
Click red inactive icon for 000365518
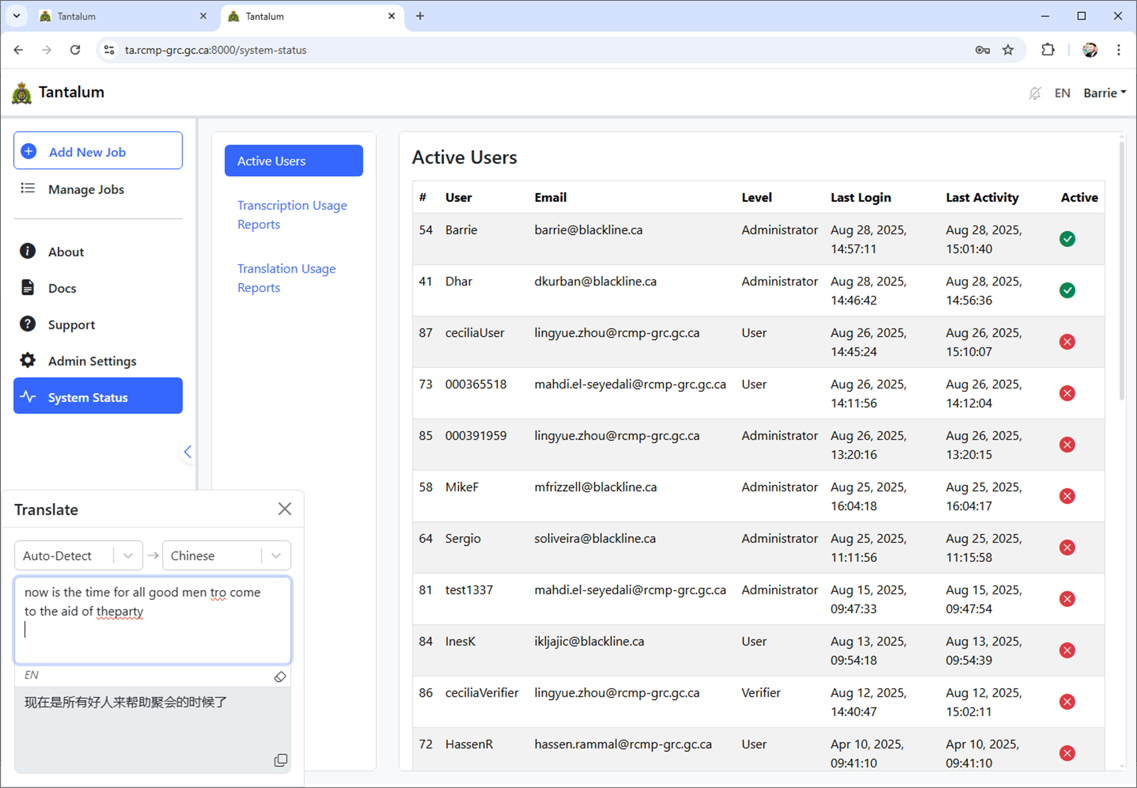pos(1067,394)
